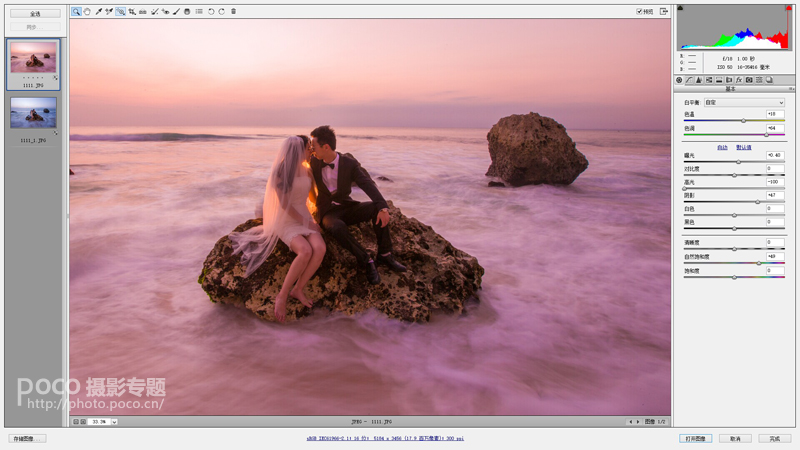This screenshot has width=800, height=450.
Task: Click the Contrast (对比度) slider handle
Action: click(734, 175)
